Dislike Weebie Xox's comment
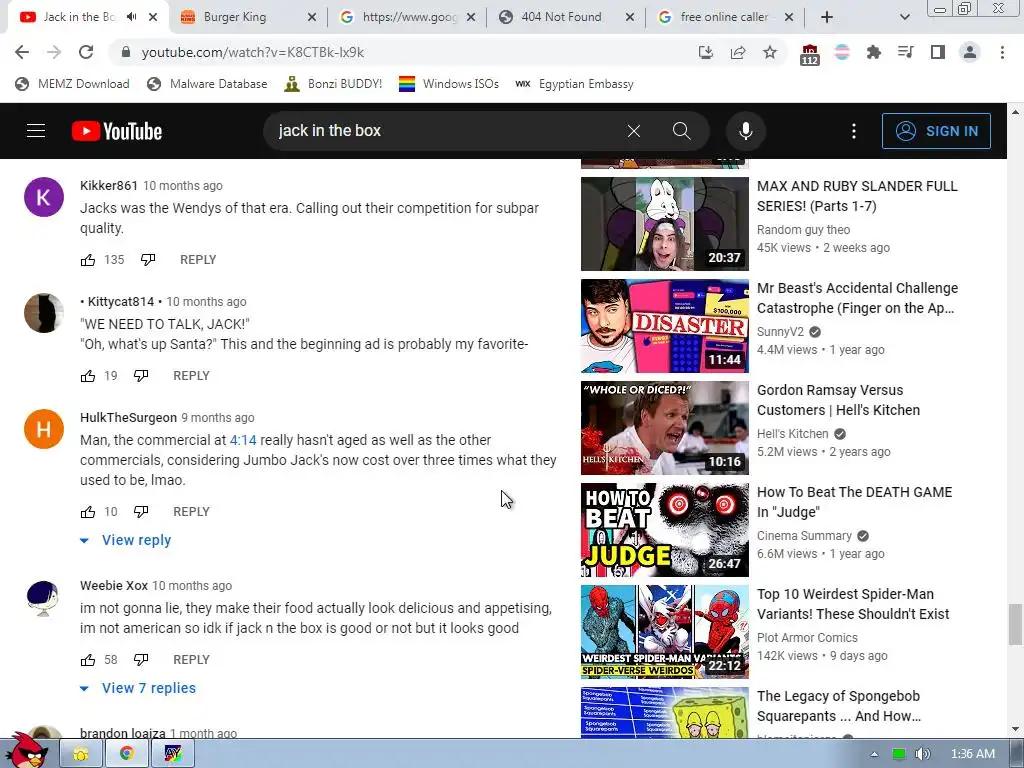The width and height of the screenshot is (1024, 768). (141, 660)
